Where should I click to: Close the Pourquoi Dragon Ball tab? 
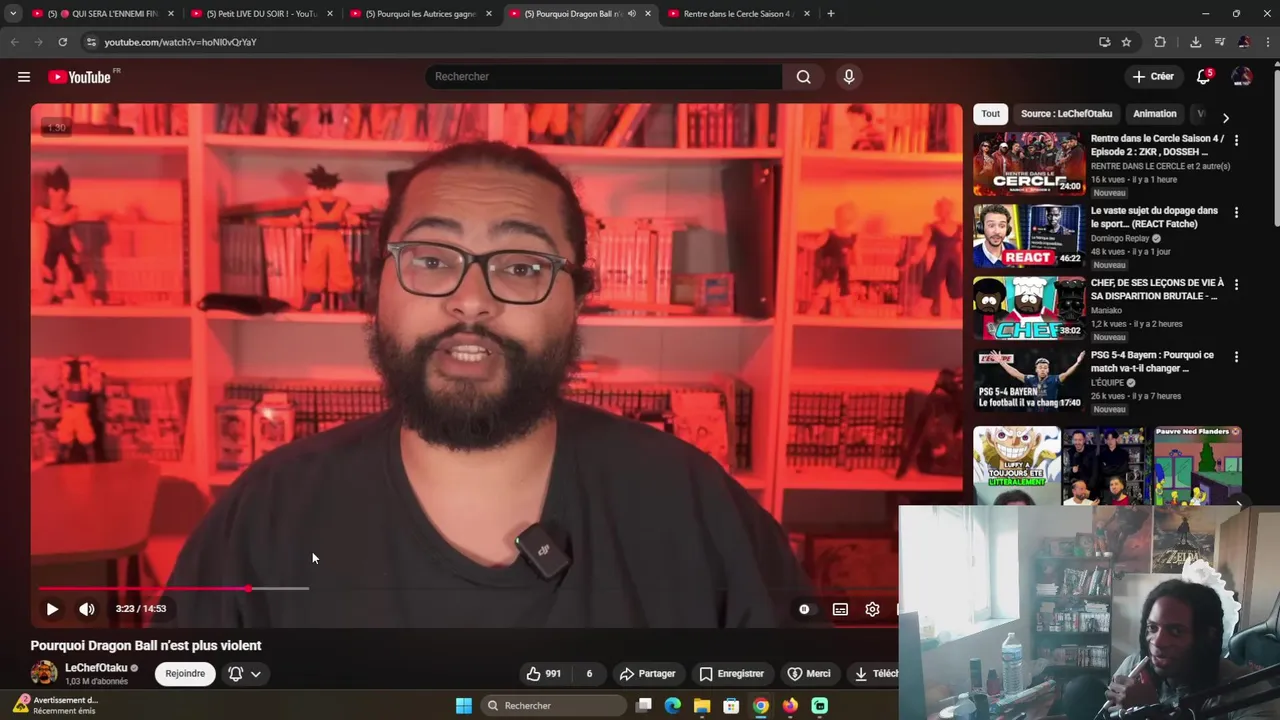click(648, 14)
